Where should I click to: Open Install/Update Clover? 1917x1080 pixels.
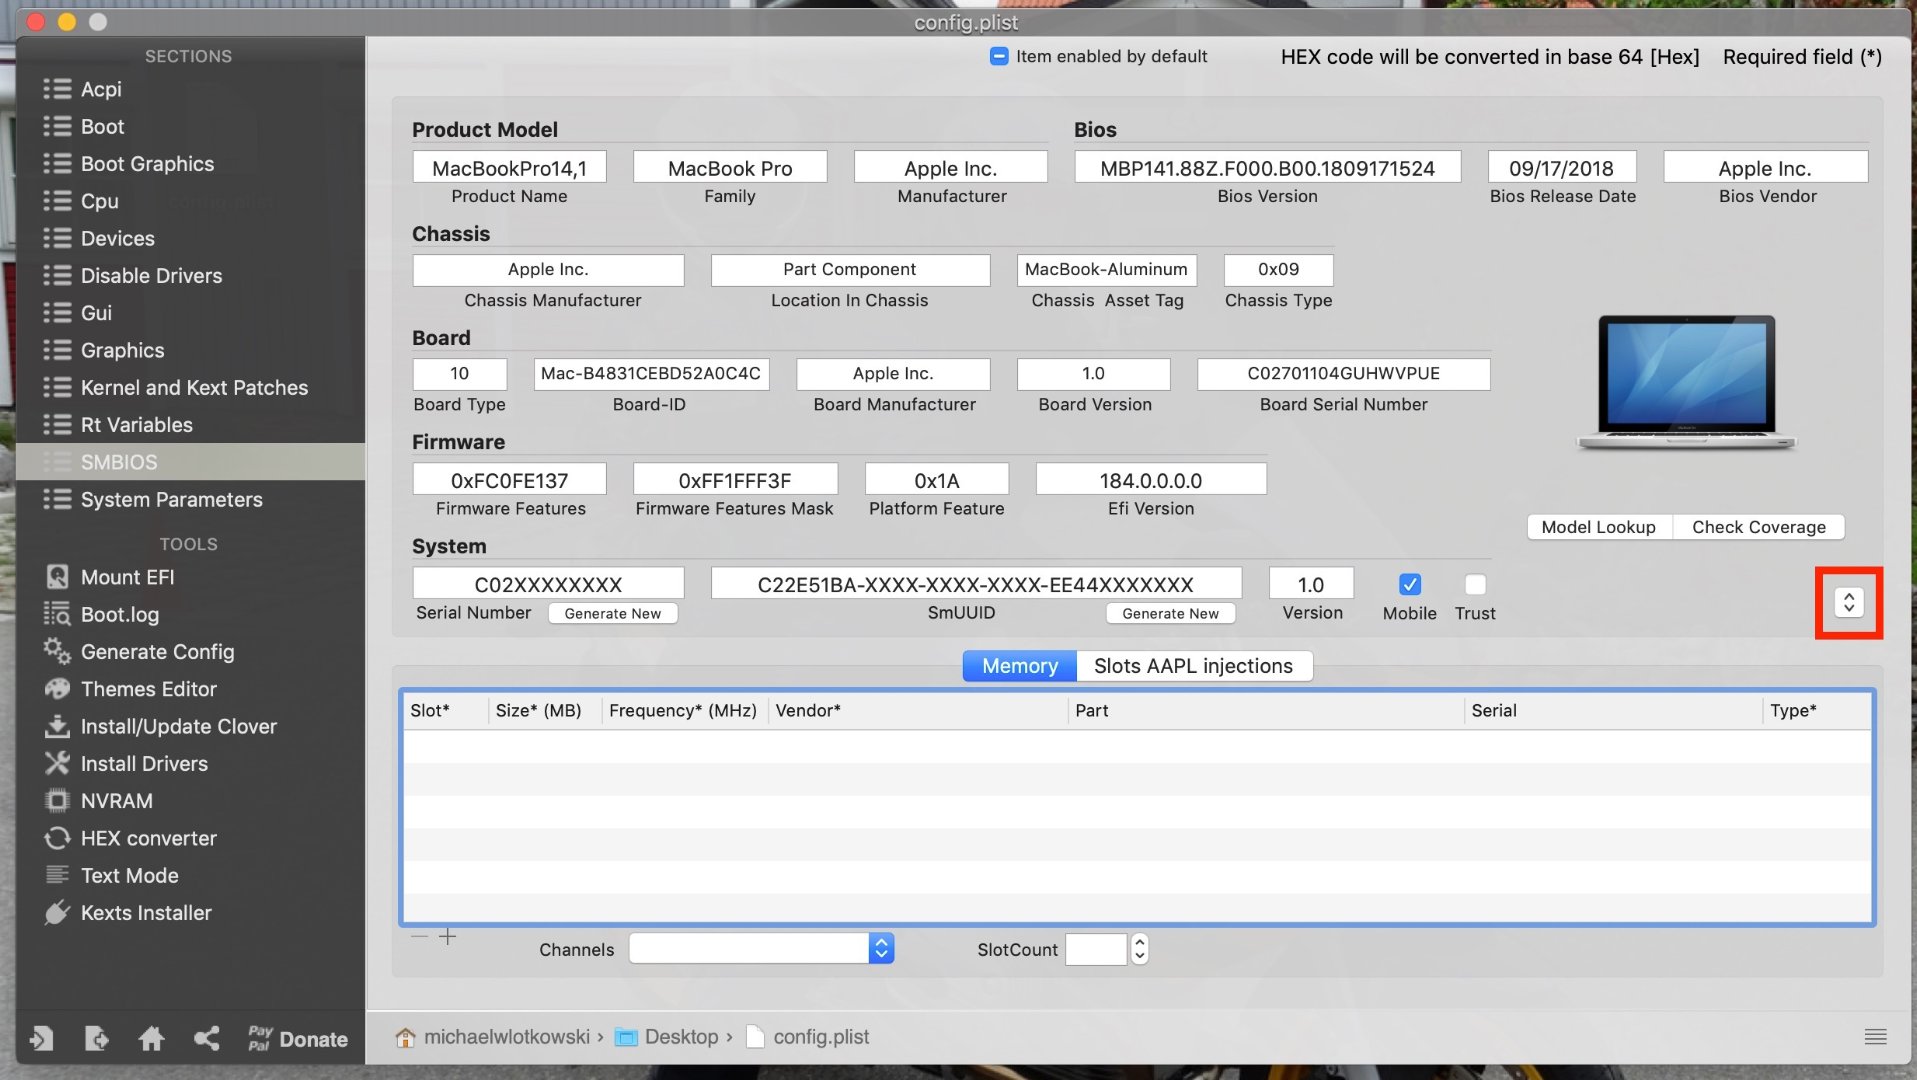coord(178,726)
